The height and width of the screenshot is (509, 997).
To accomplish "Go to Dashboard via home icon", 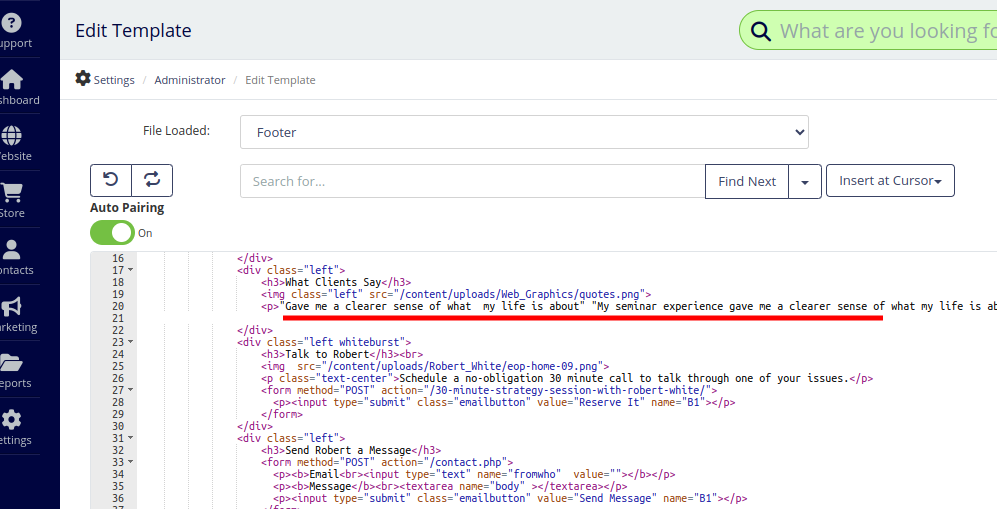I will (x=11, y=79).
